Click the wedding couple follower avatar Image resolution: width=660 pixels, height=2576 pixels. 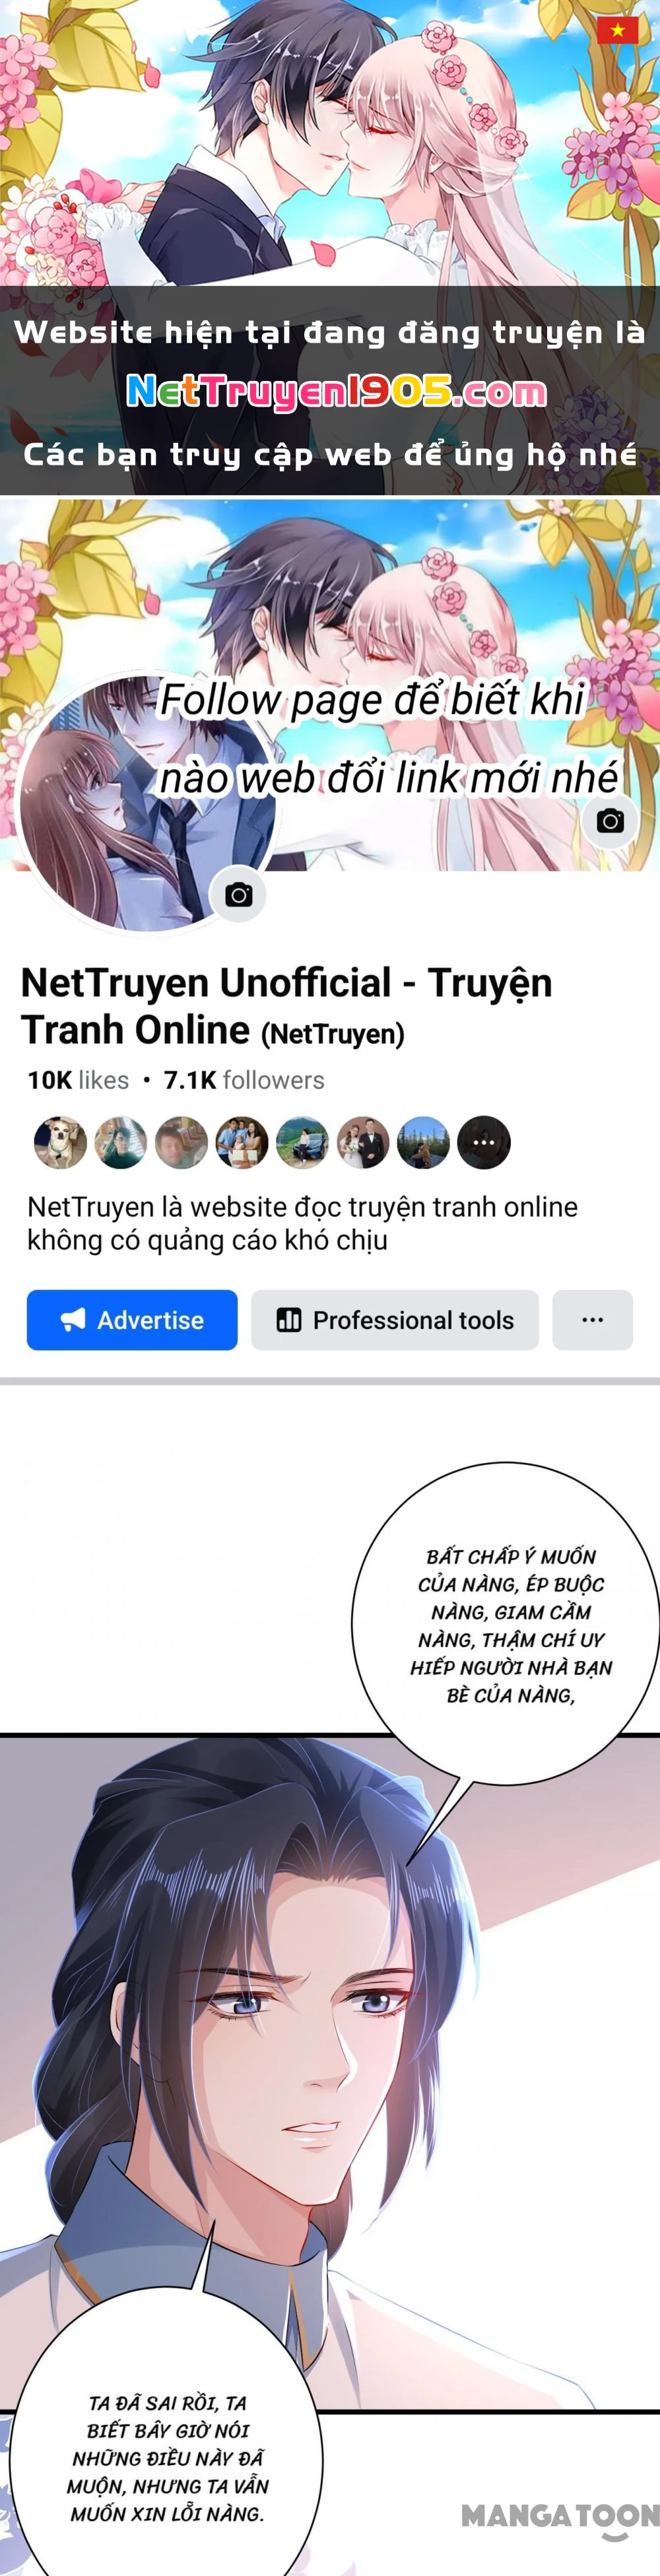point(363,1142)
